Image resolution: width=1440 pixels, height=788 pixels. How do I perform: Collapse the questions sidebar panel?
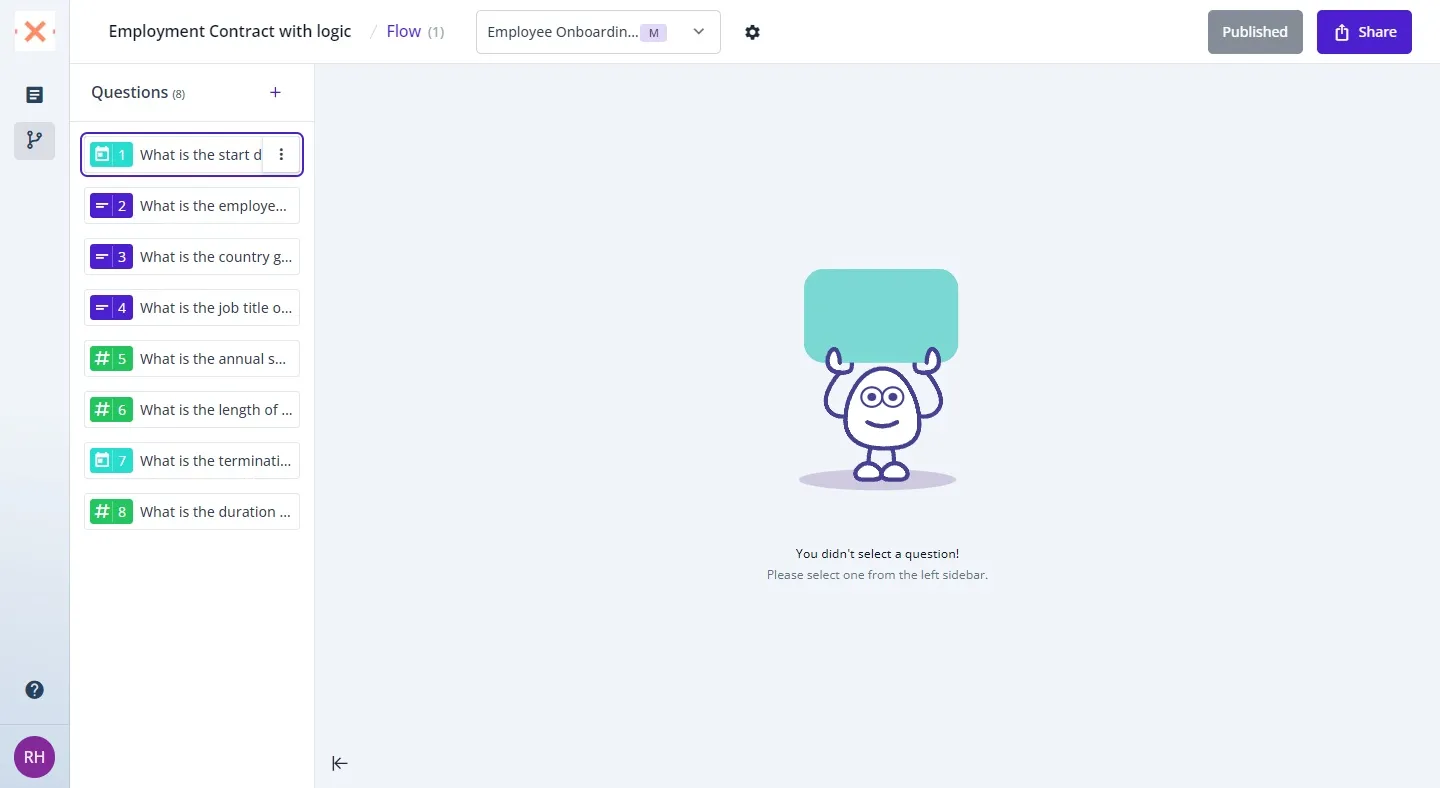[340, 763]
